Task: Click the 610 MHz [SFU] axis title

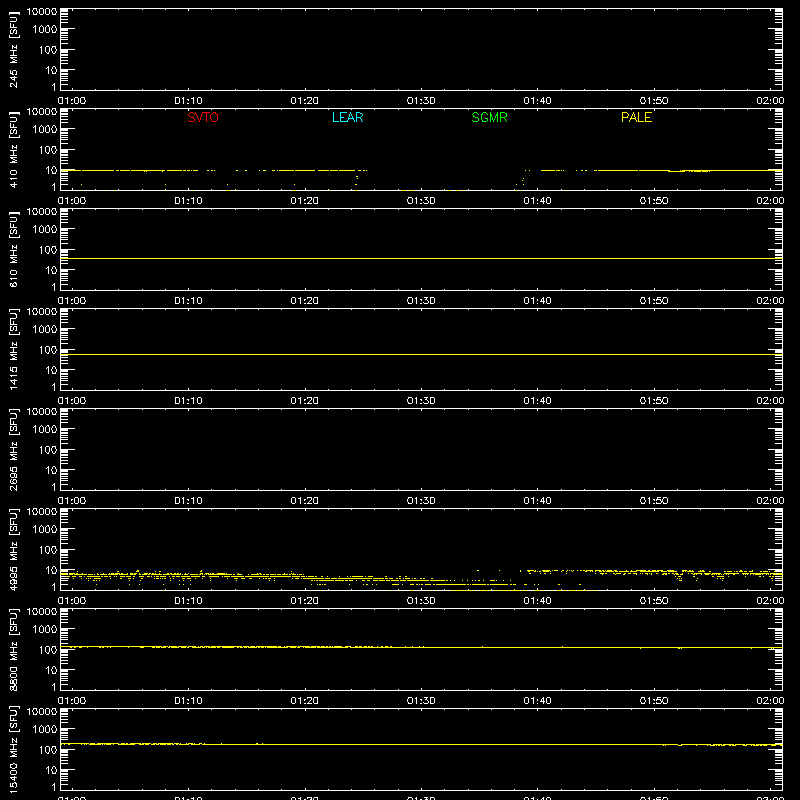Action: 13,250
